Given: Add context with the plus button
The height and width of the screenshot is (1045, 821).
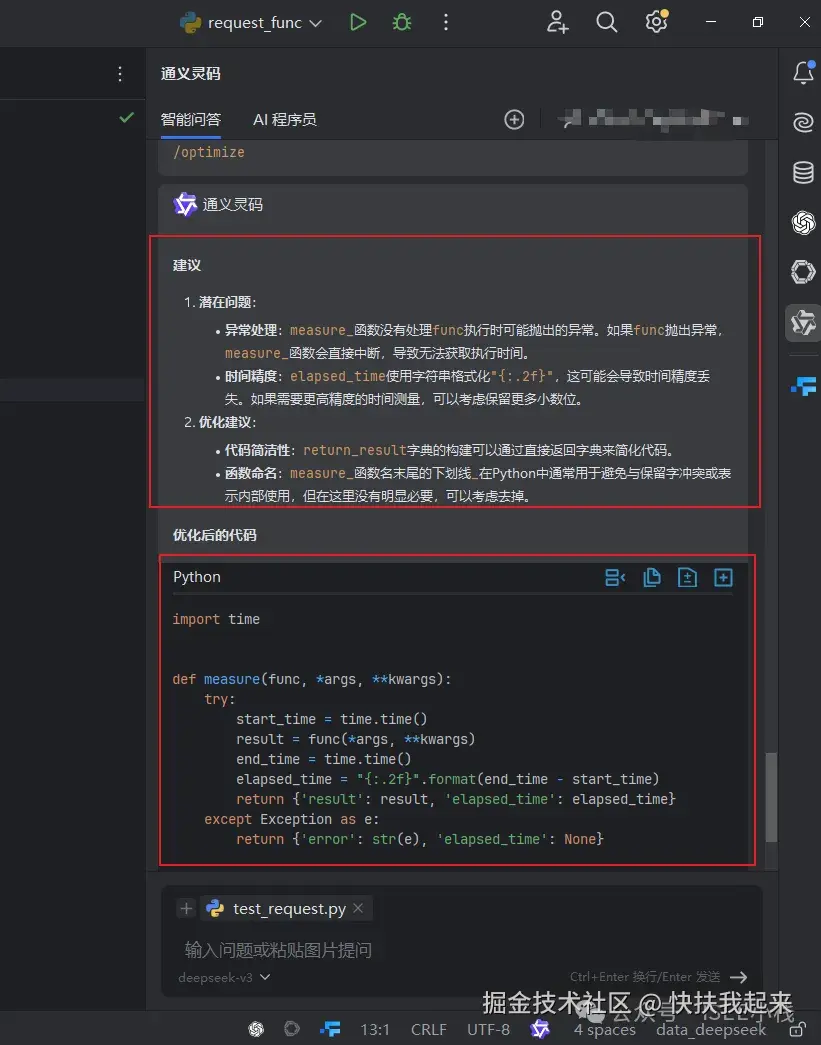Looking at the screenshot, I should pyautogui.click(x=186, y=908).
